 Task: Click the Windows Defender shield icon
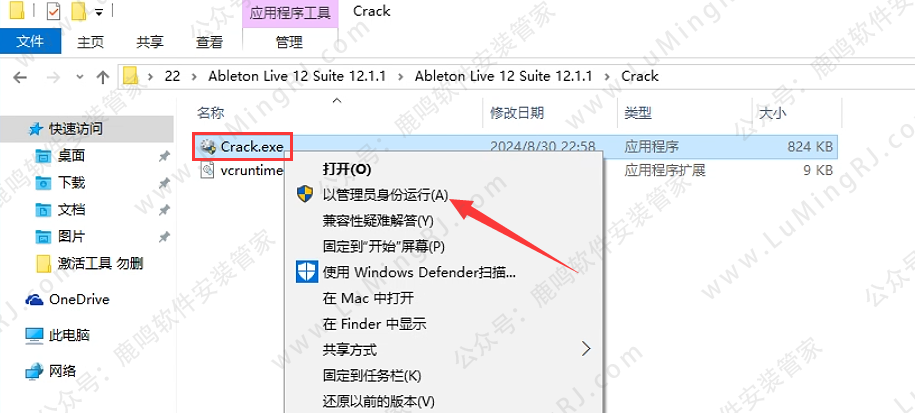(x=306, y=272)
